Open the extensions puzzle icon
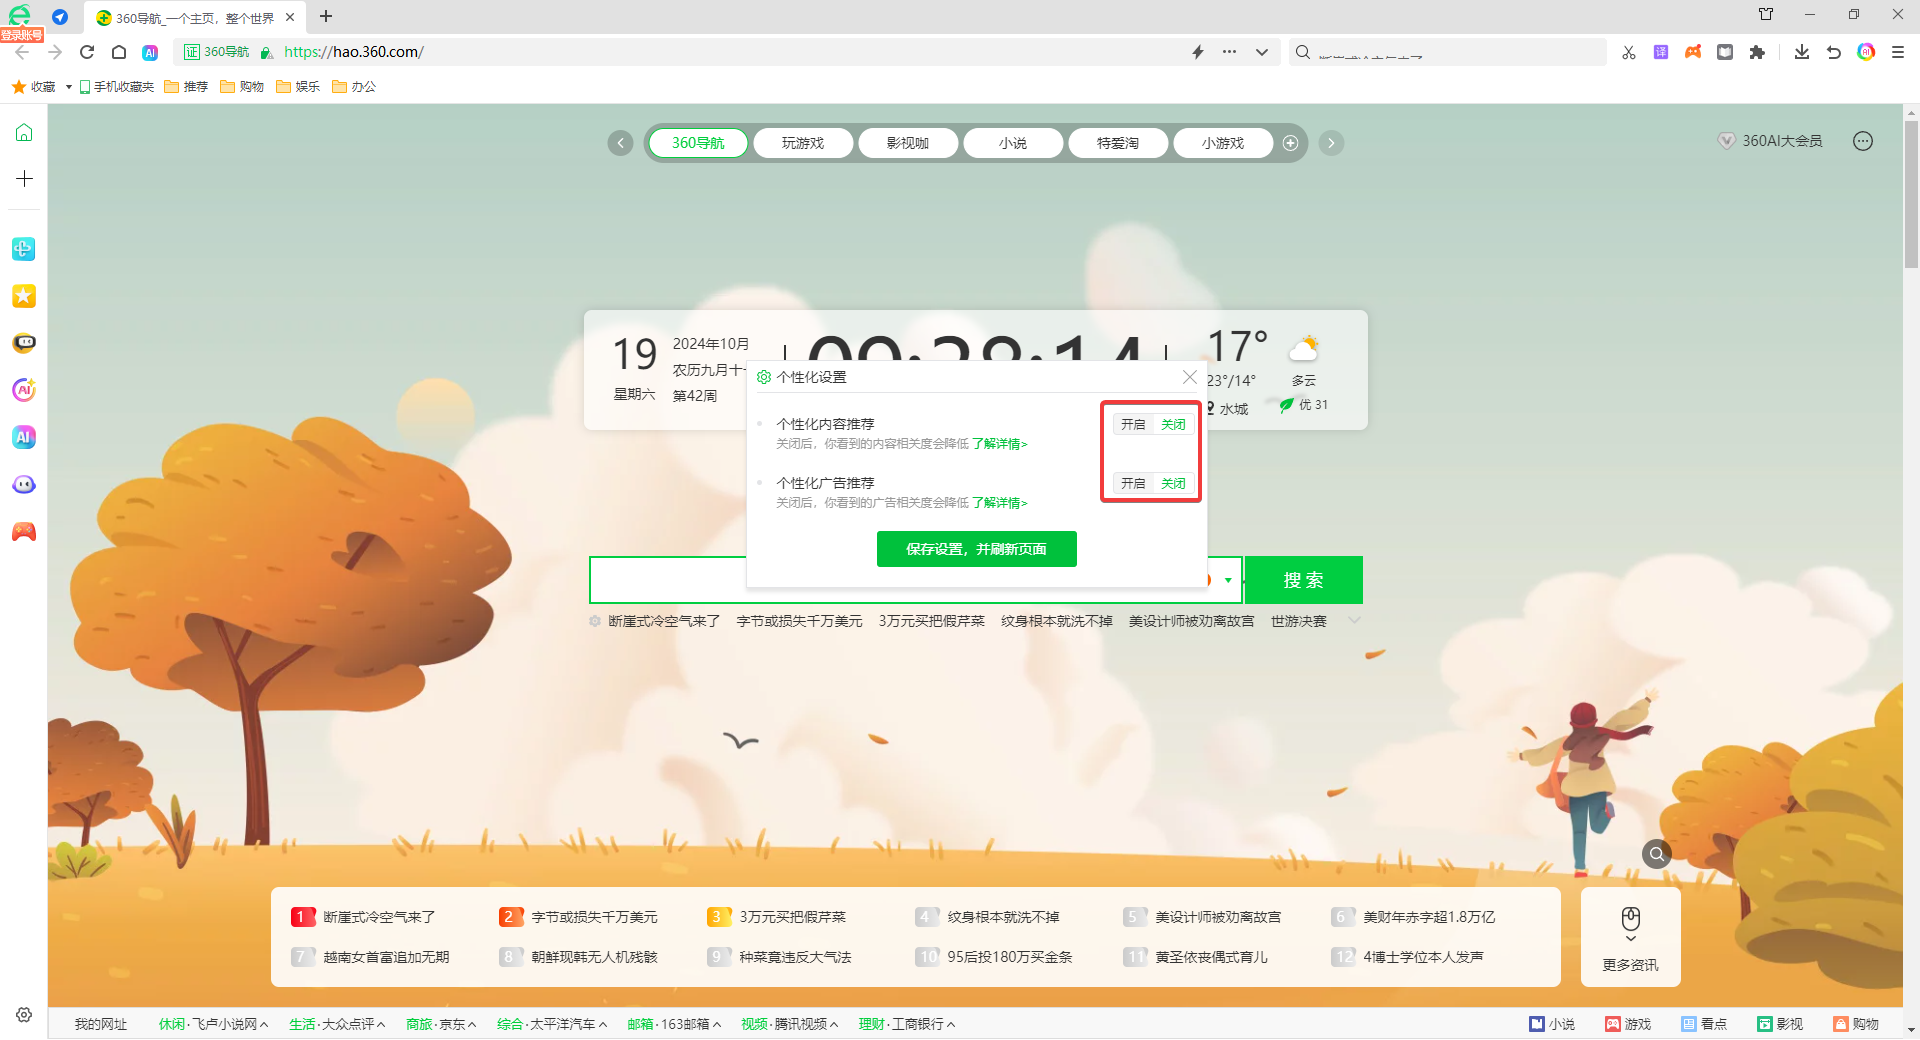The width and height of the screenshot is (1920, 1040). pyautogui.click(x=1757, y=52)
